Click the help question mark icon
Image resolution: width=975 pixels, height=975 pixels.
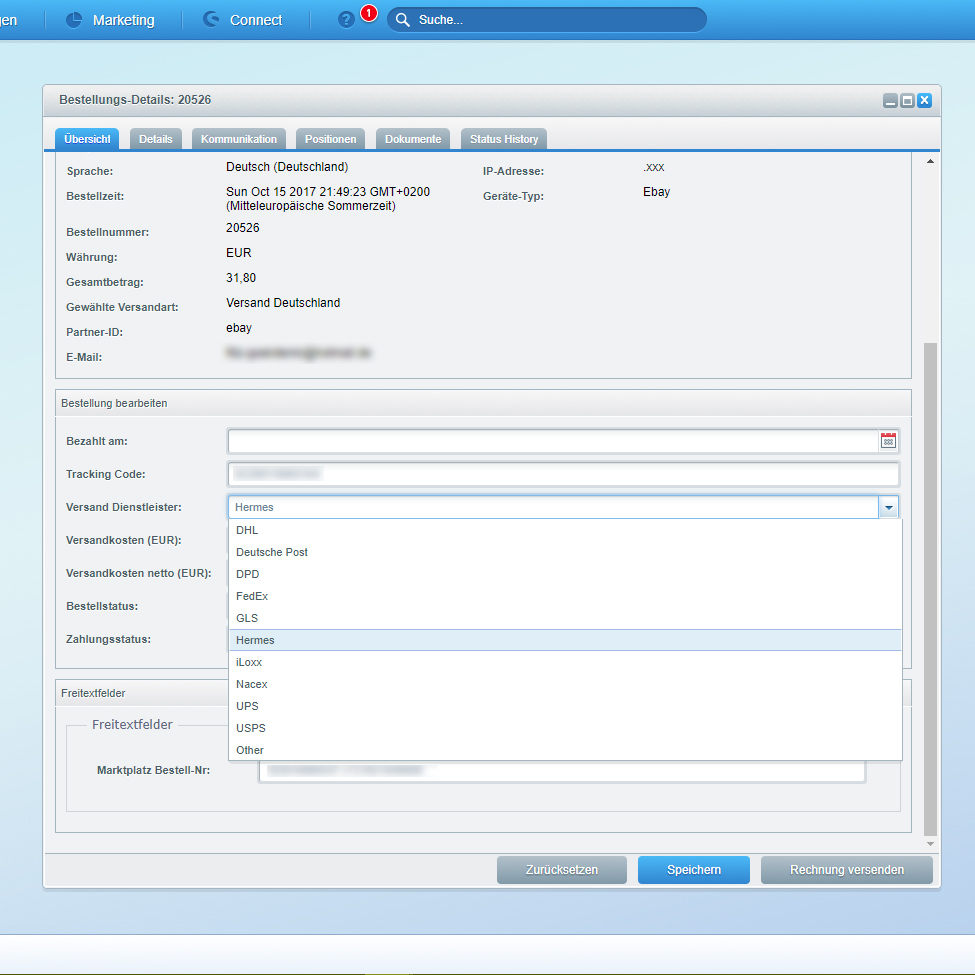point(346,20)
